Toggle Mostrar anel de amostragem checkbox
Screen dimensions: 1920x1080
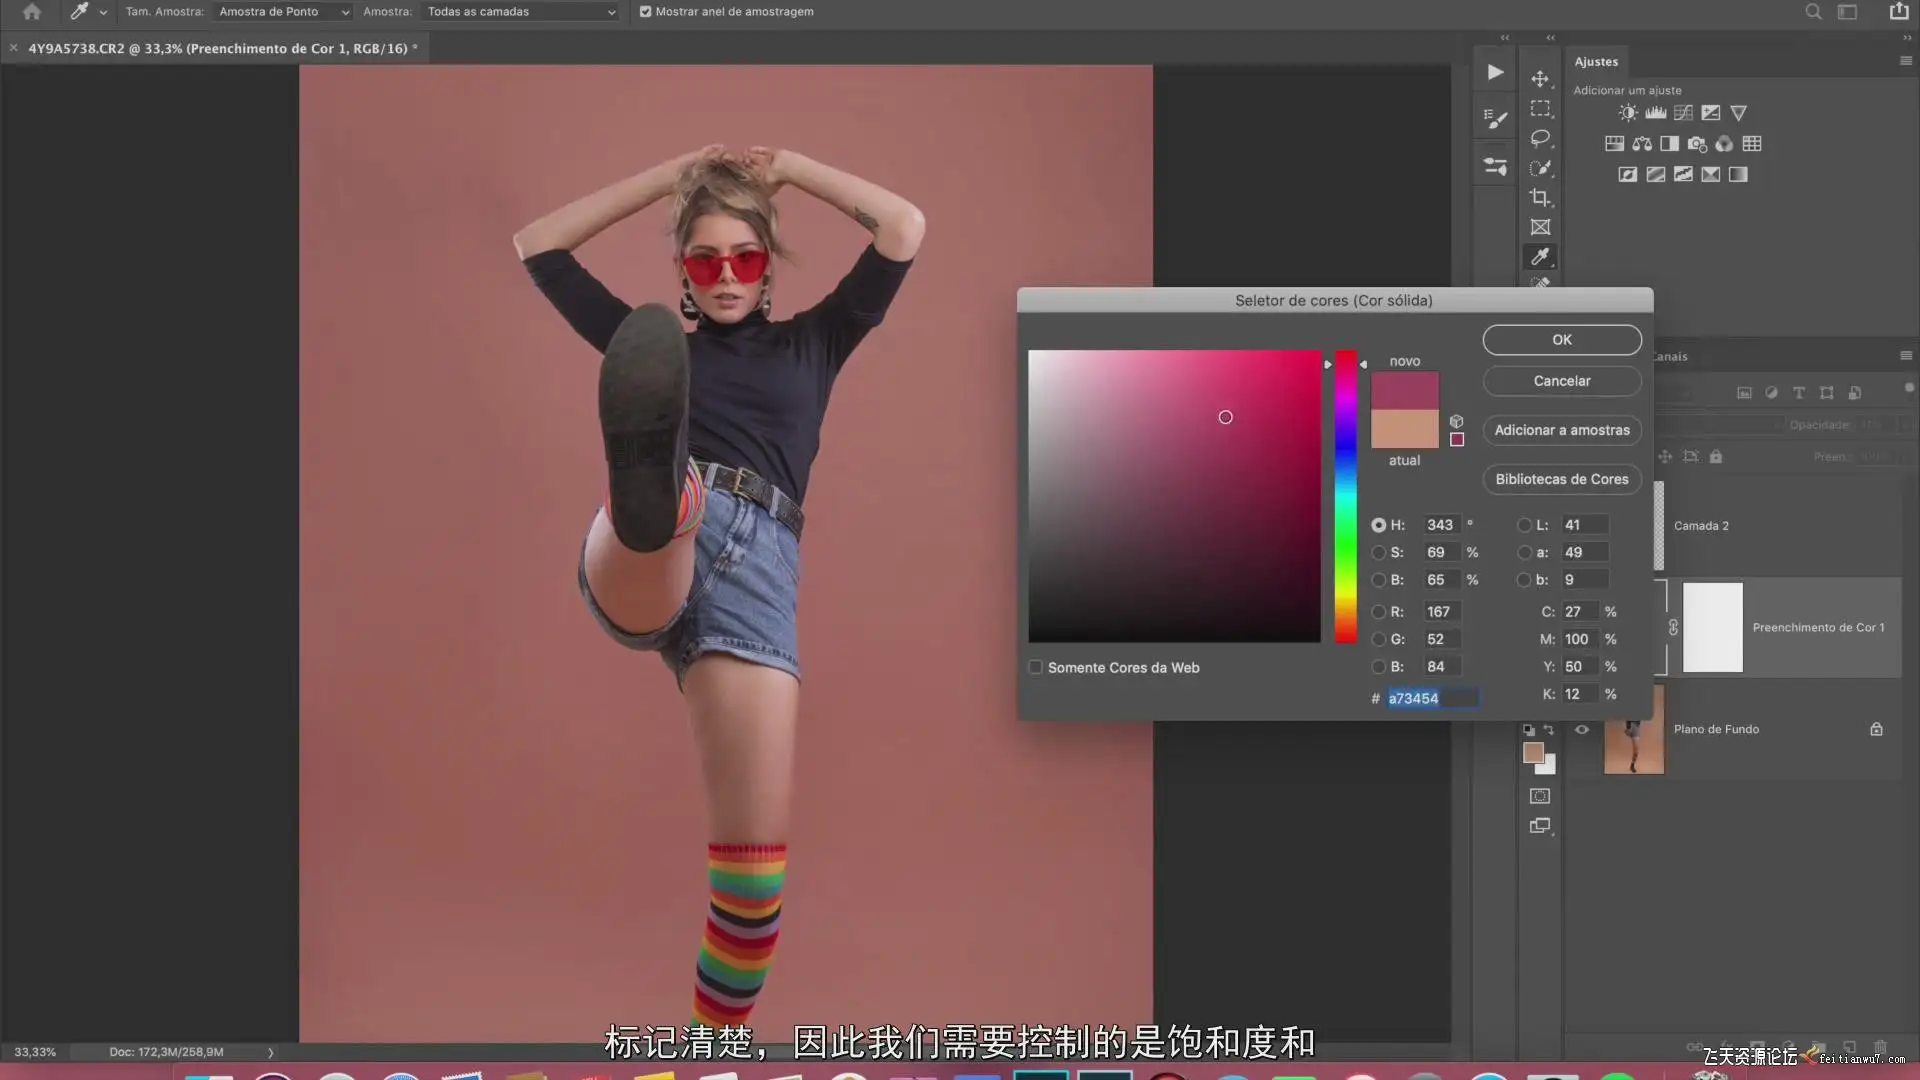[x=645, y=12]
